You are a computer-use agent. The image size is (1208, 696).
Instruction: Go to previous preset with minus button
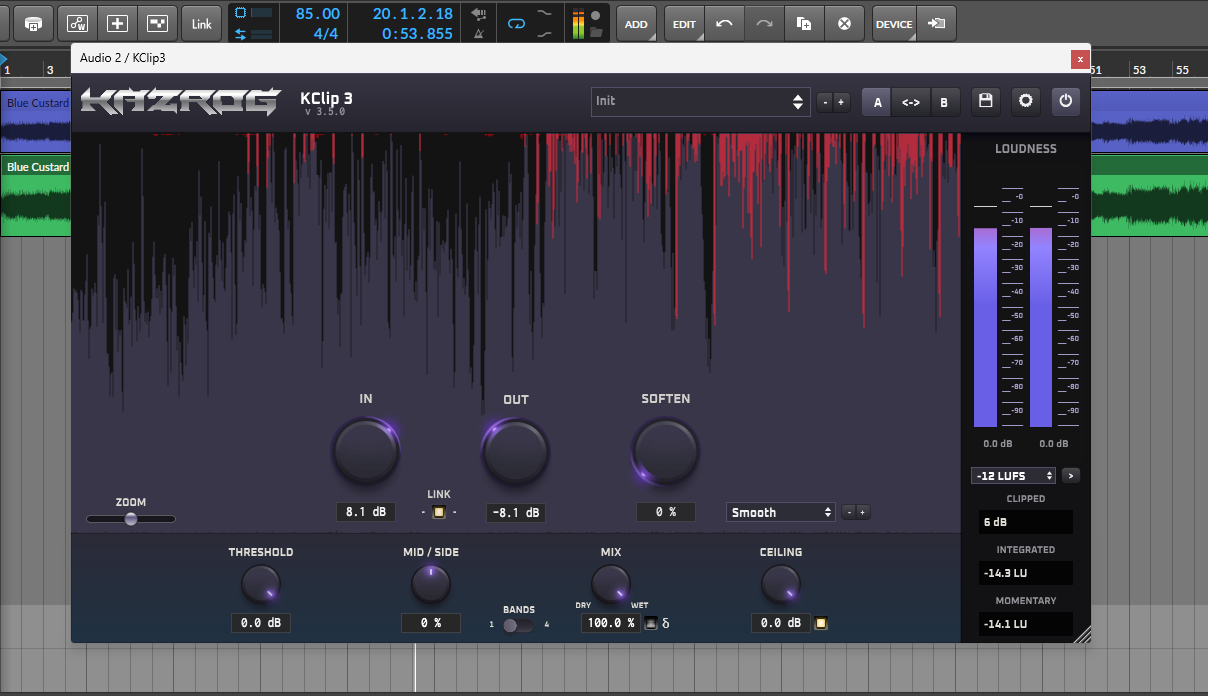coord(824,102)
